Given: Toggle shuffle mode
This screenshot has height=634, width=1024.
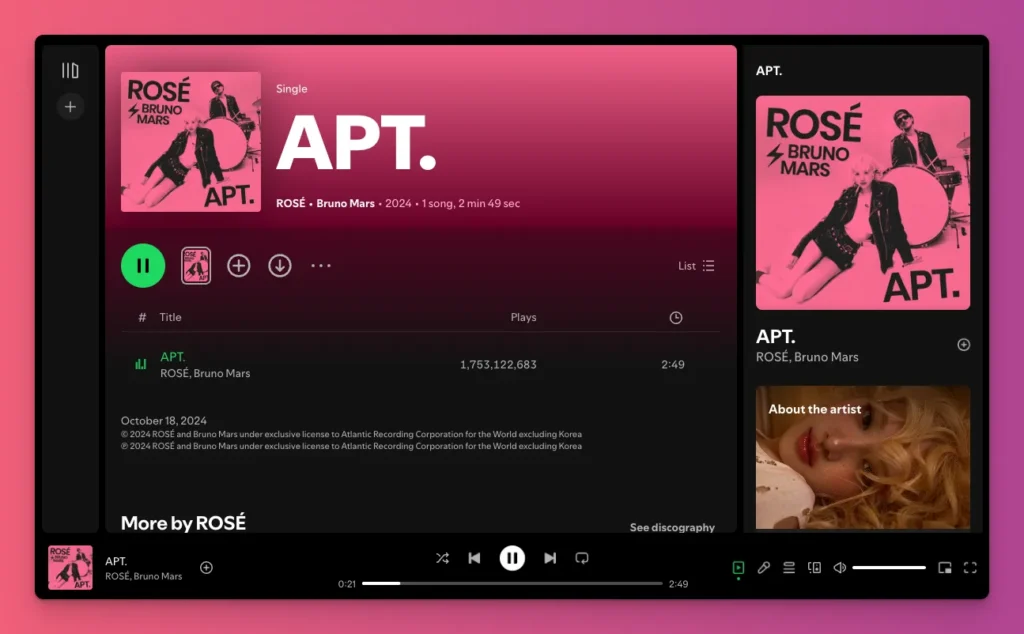Looking at the screenshot, I should coord(442,558).
